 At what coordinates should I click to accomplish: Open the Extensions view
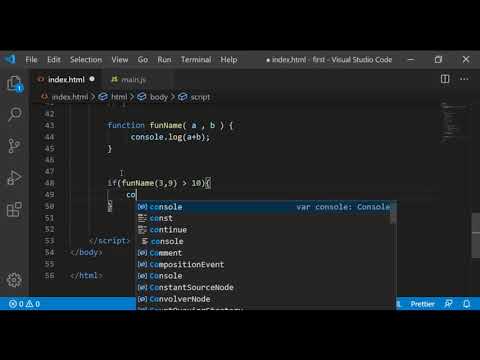pyautogui.click(x=15, y=209)
